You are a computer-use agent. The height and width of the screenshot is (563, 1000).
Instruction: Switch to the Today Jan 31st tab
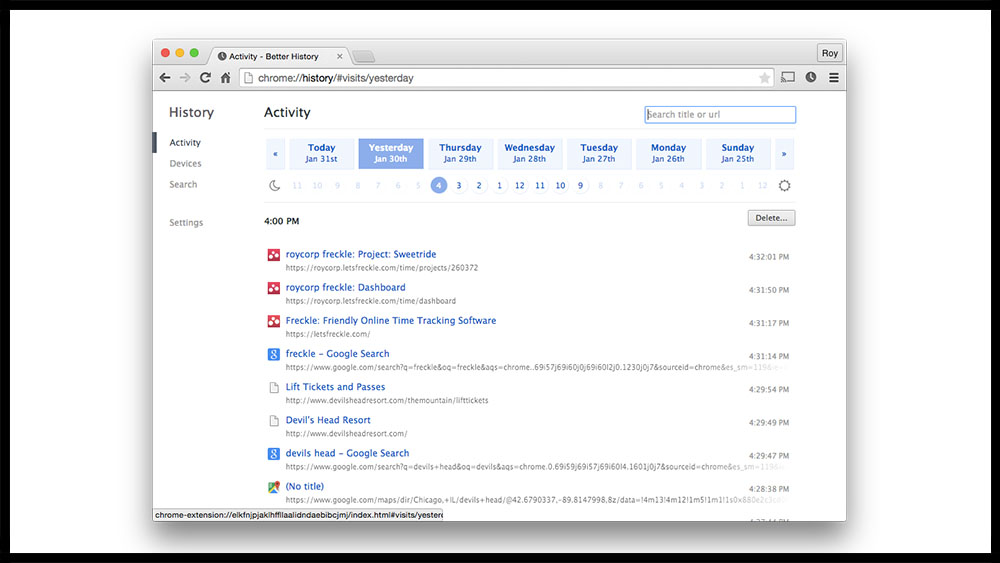click(x=322, y=153)
